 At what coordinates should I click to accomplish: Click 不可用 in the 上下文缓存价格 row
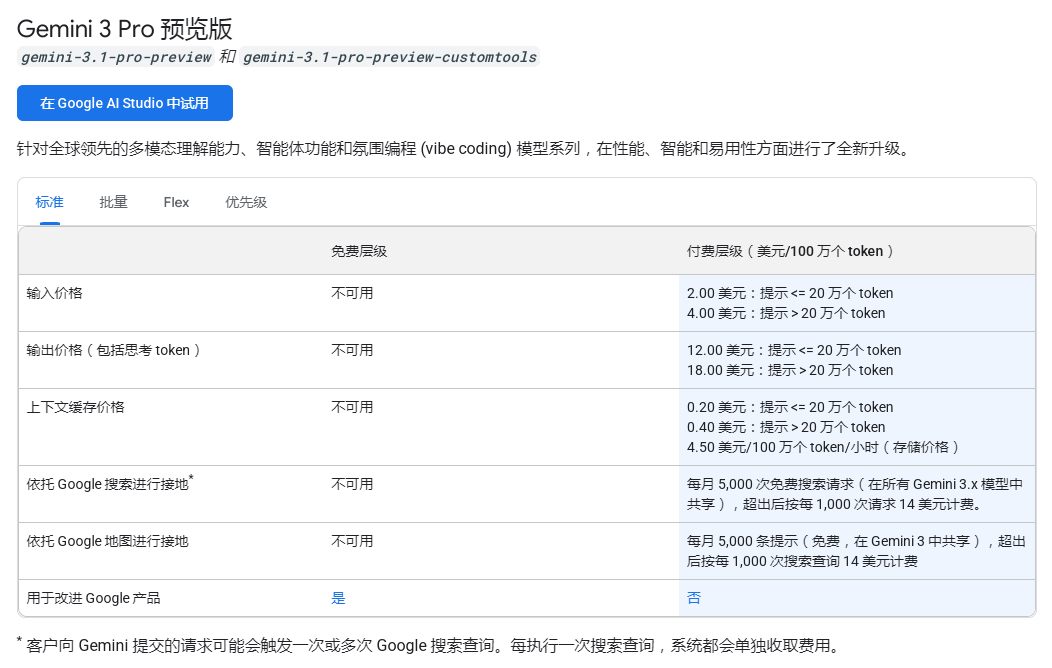tap(352, 407)
